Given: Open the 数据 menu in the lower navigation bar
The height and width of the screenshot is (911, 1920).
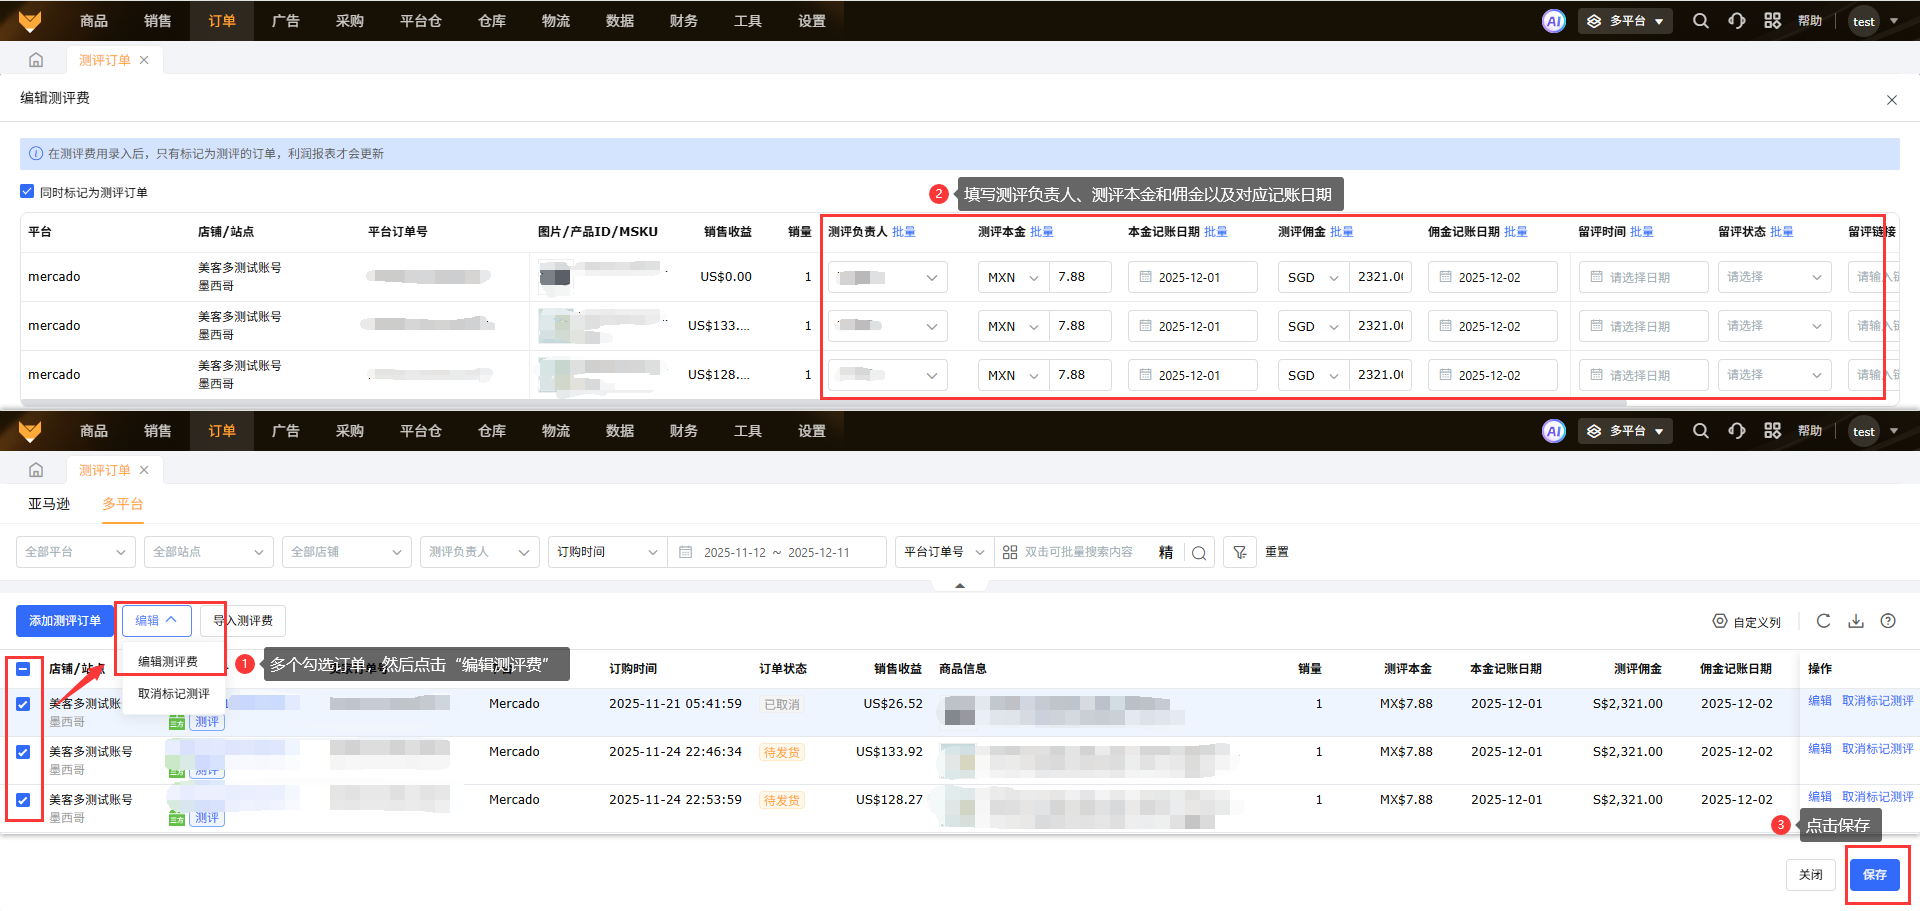Looking at the screenshot, I should [x=620, y=431].
